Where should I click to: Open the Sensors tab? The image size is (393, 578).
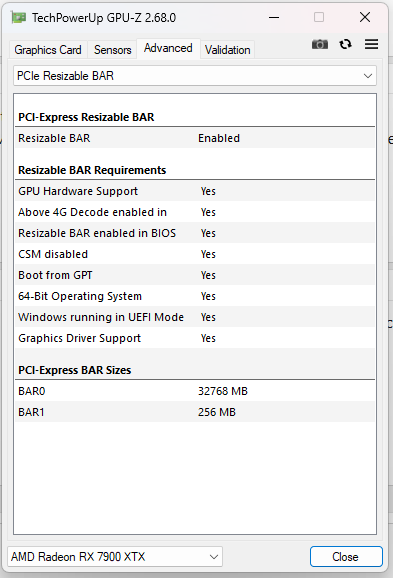[112, 50]
